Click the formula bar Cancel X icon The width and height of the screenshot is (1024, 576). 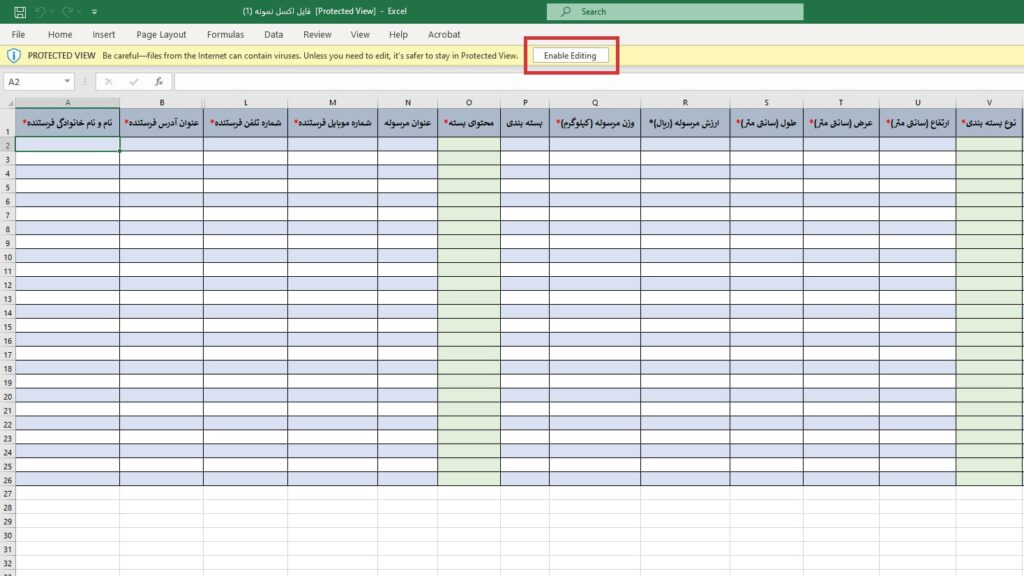point(109,82)
